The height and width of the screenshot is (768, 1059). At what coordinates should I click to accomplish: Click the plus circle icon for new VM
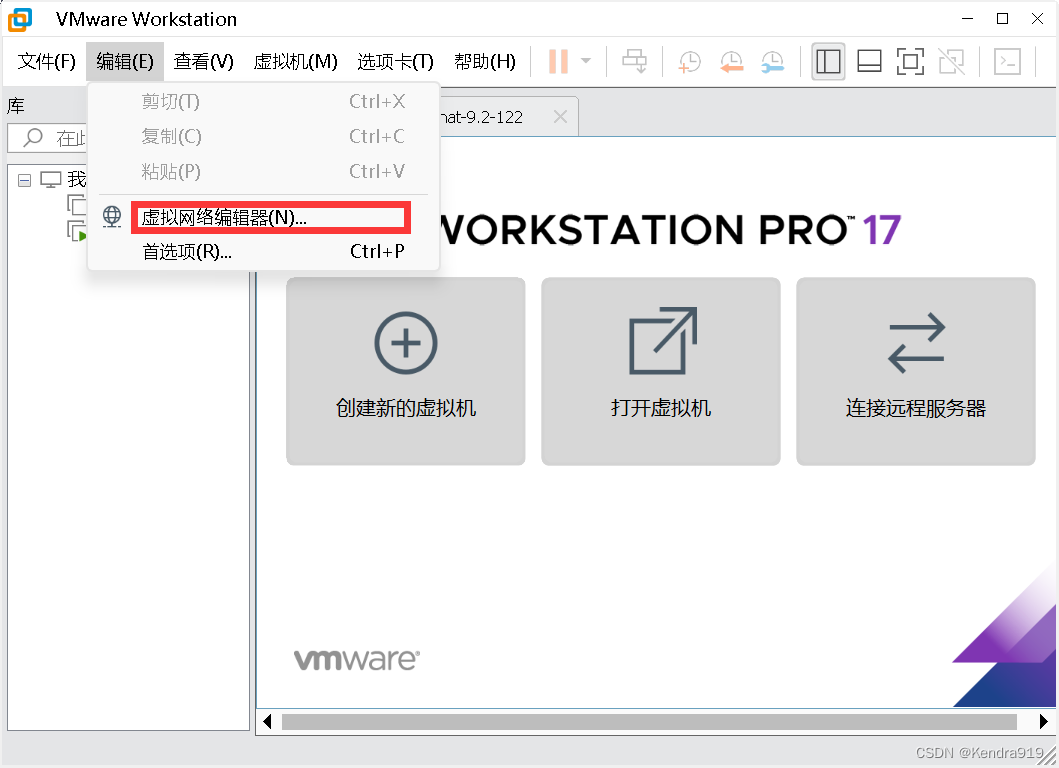click(406, 342)
